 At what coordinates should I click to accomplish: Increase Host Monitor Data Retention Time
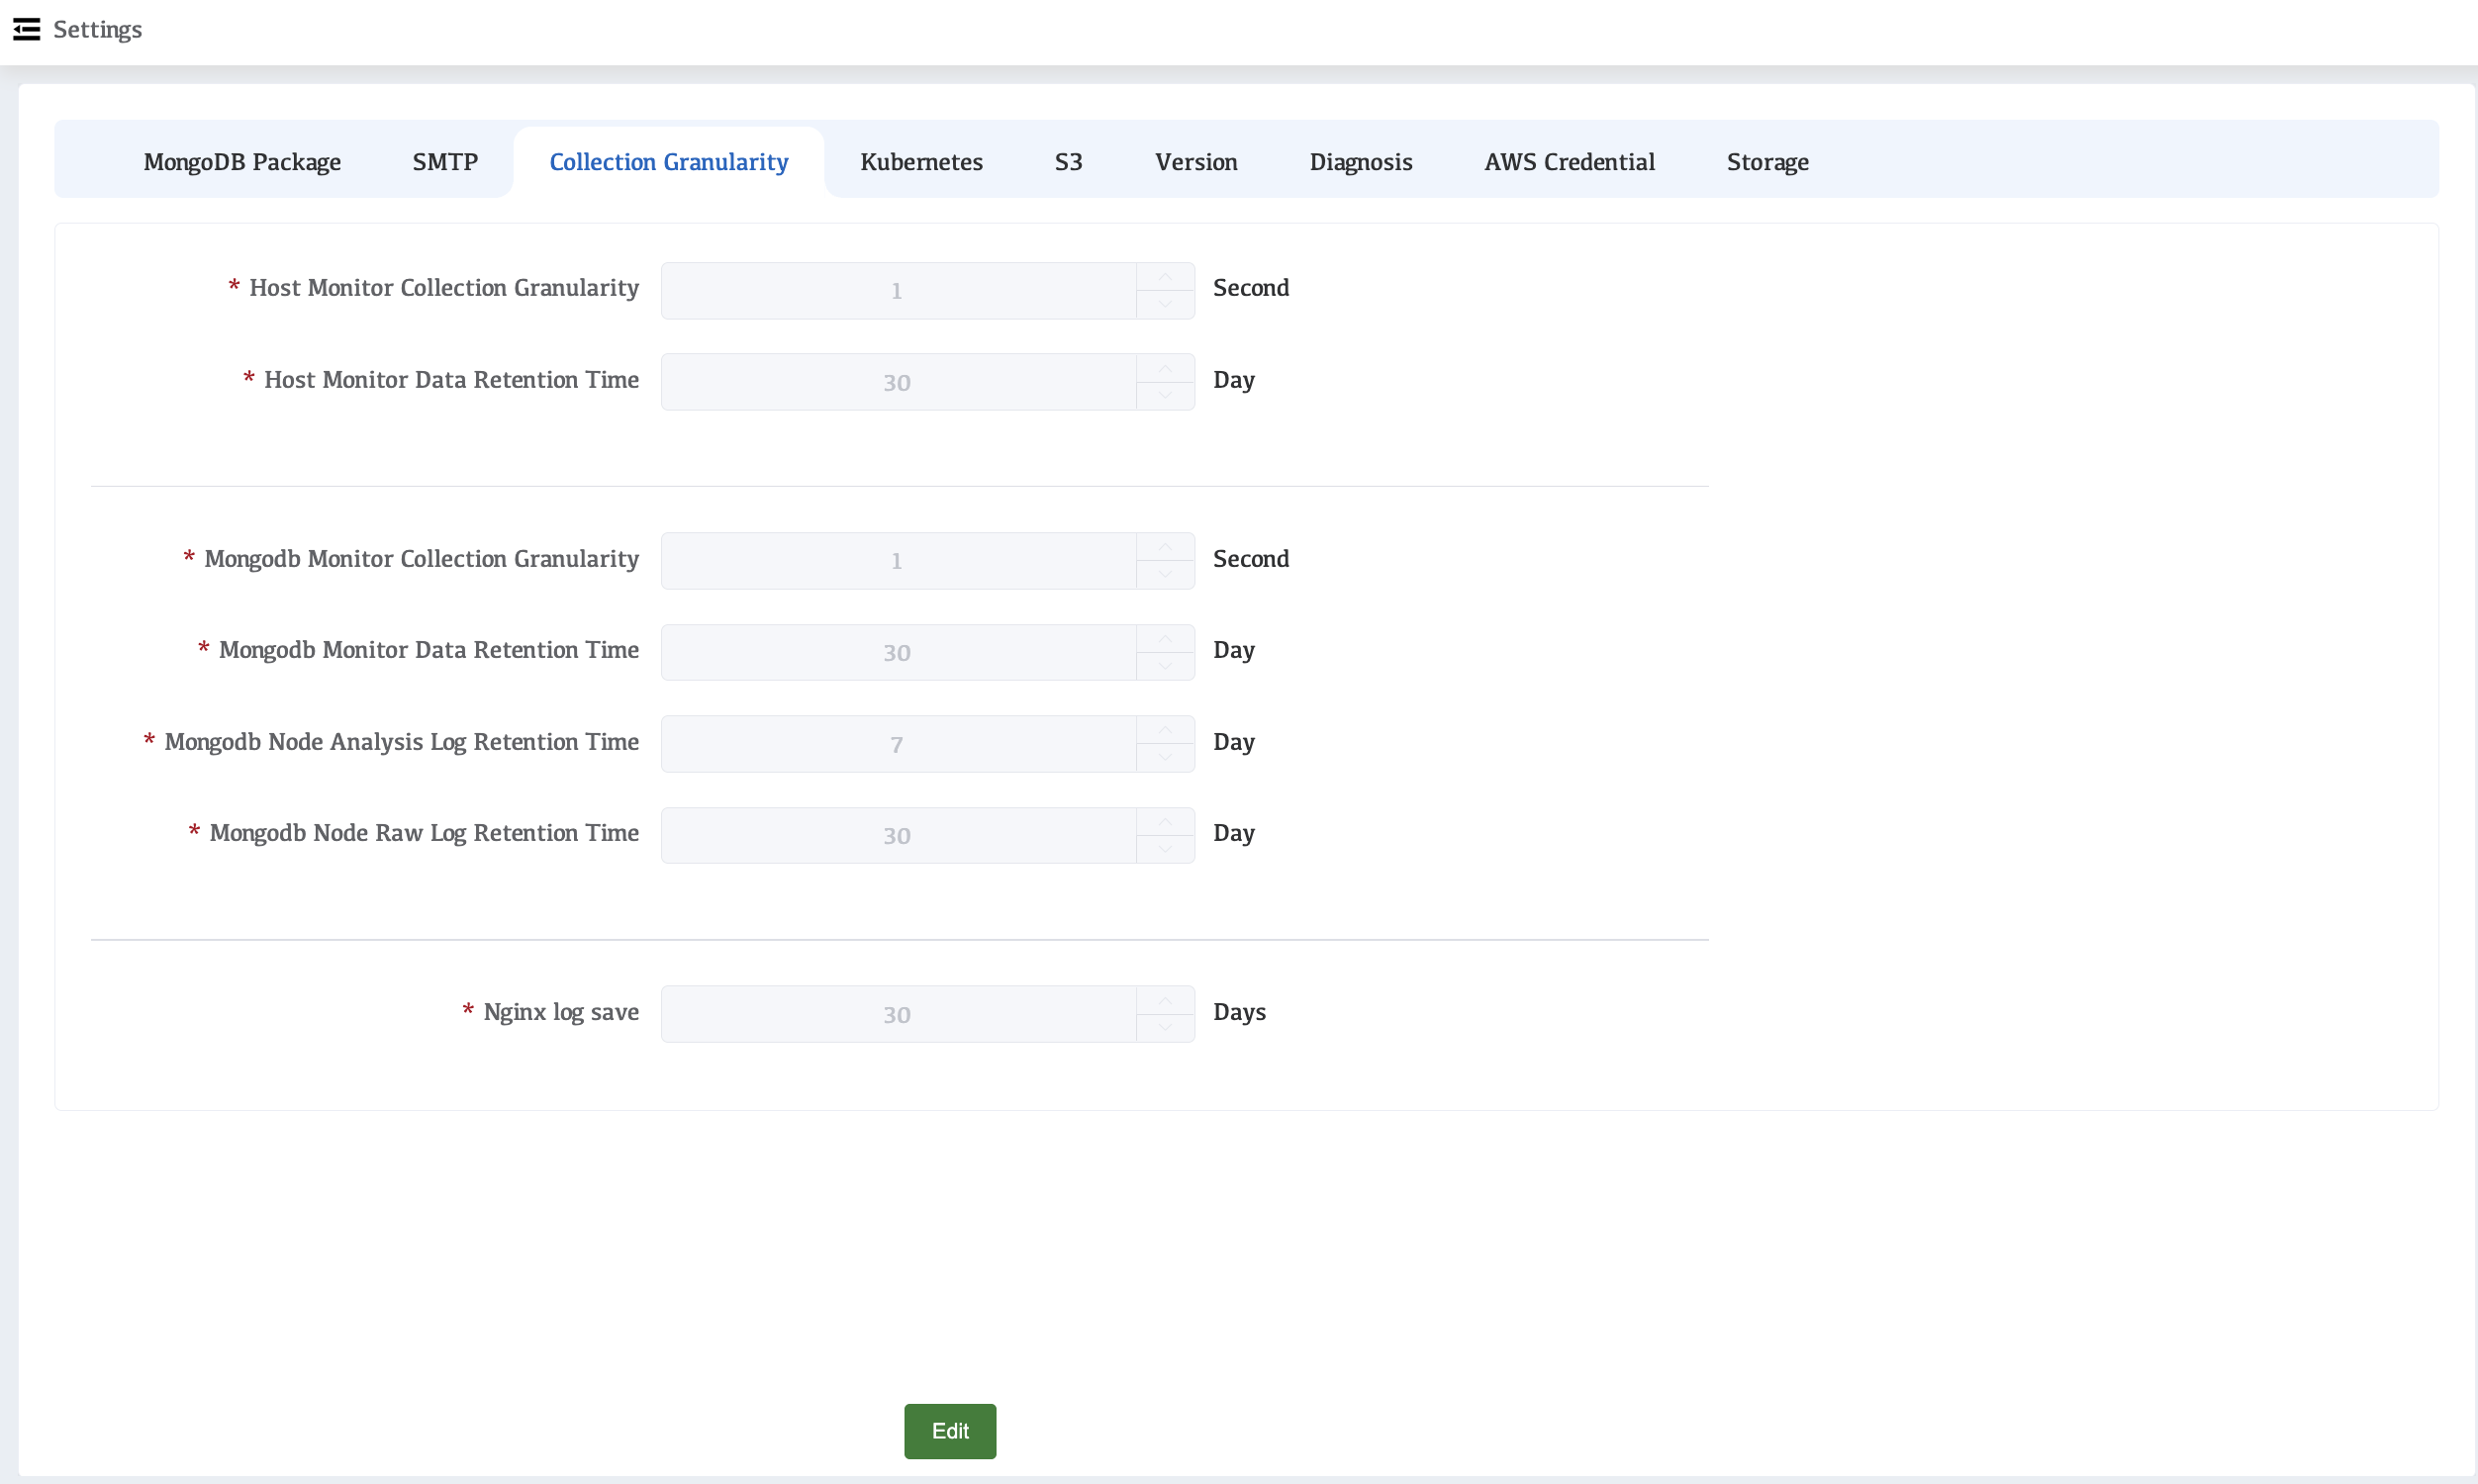[1165, 368]
